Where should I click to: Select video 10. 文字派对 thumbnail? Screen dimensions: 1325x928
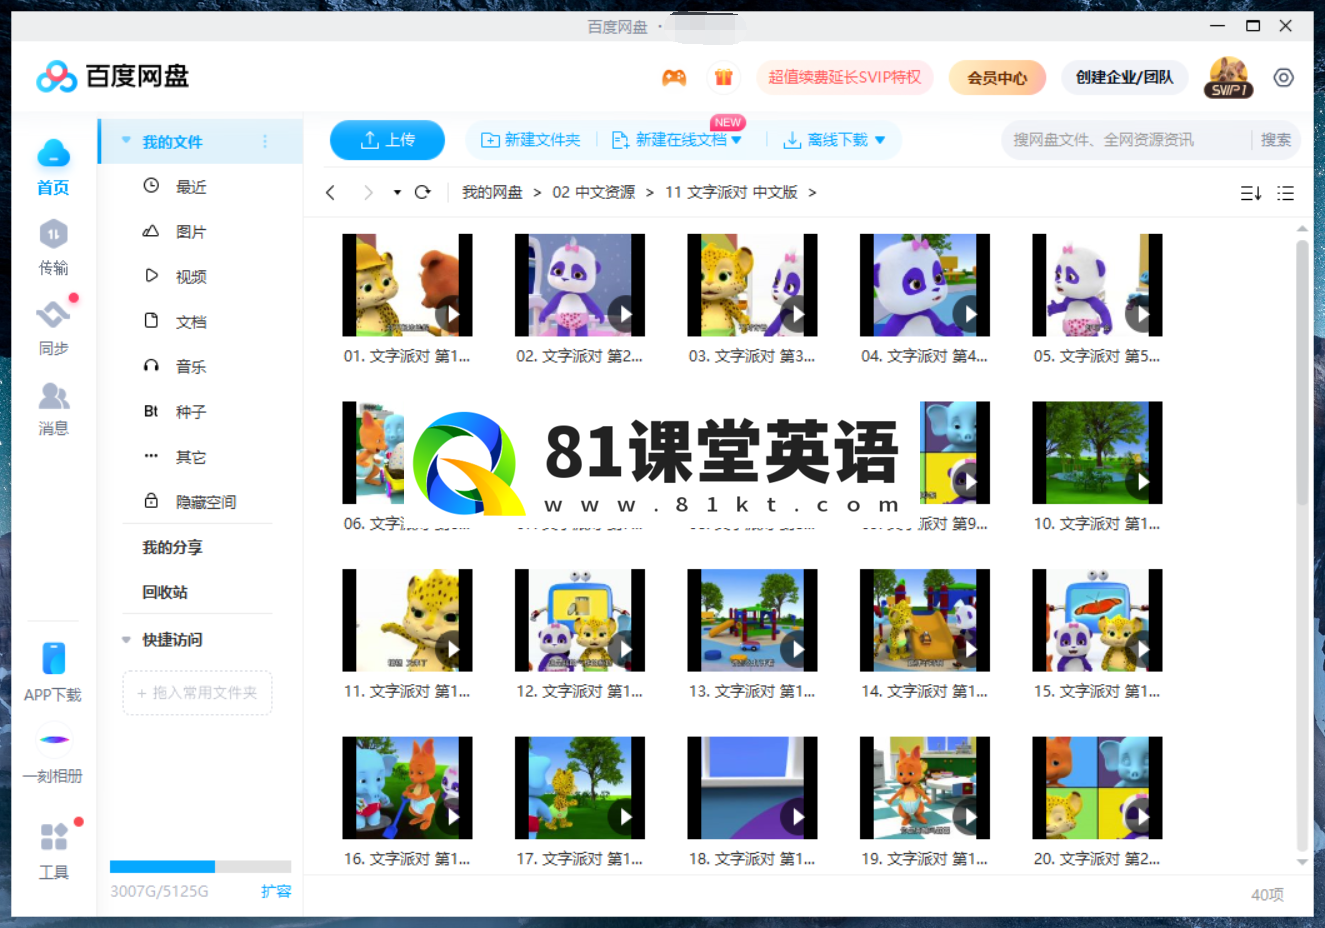pos(1097,452)
